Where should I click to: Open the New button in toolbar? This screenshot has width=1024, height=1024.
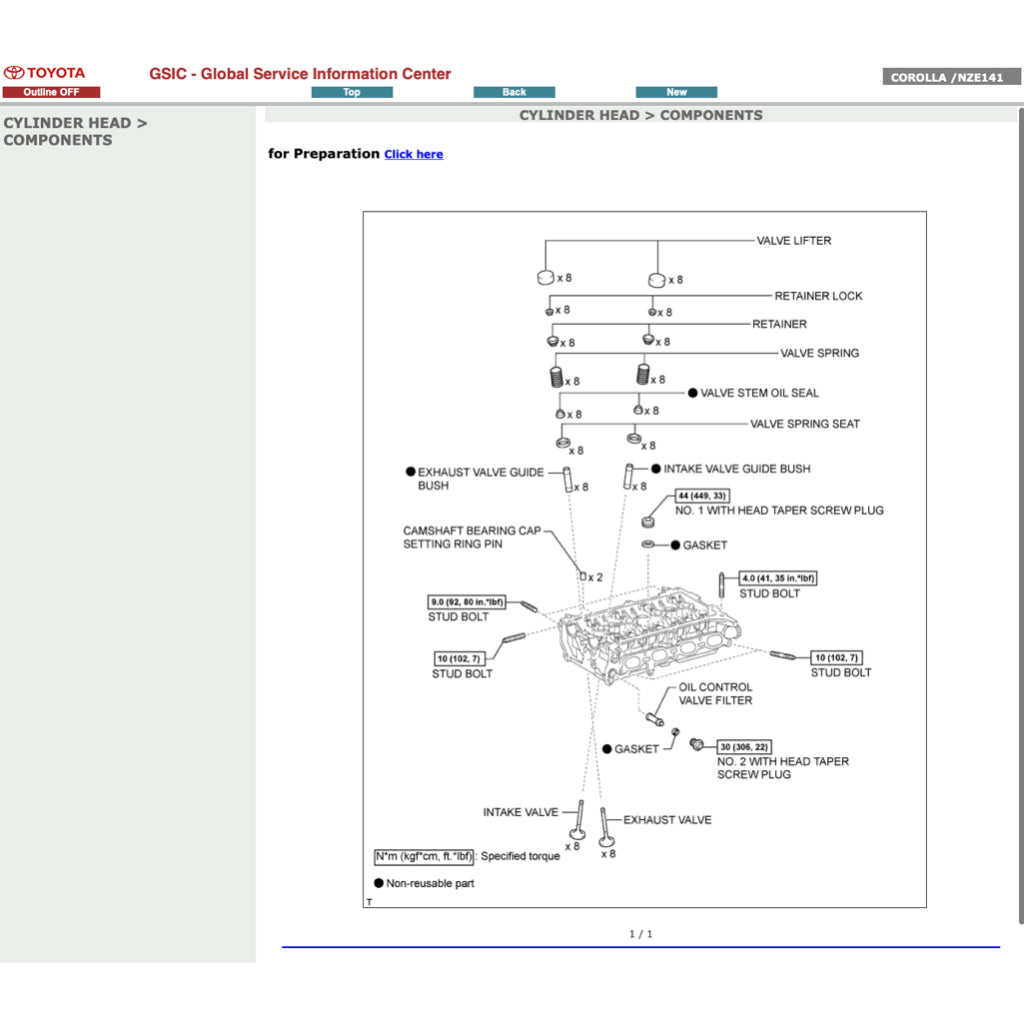[x=676, y=92]
